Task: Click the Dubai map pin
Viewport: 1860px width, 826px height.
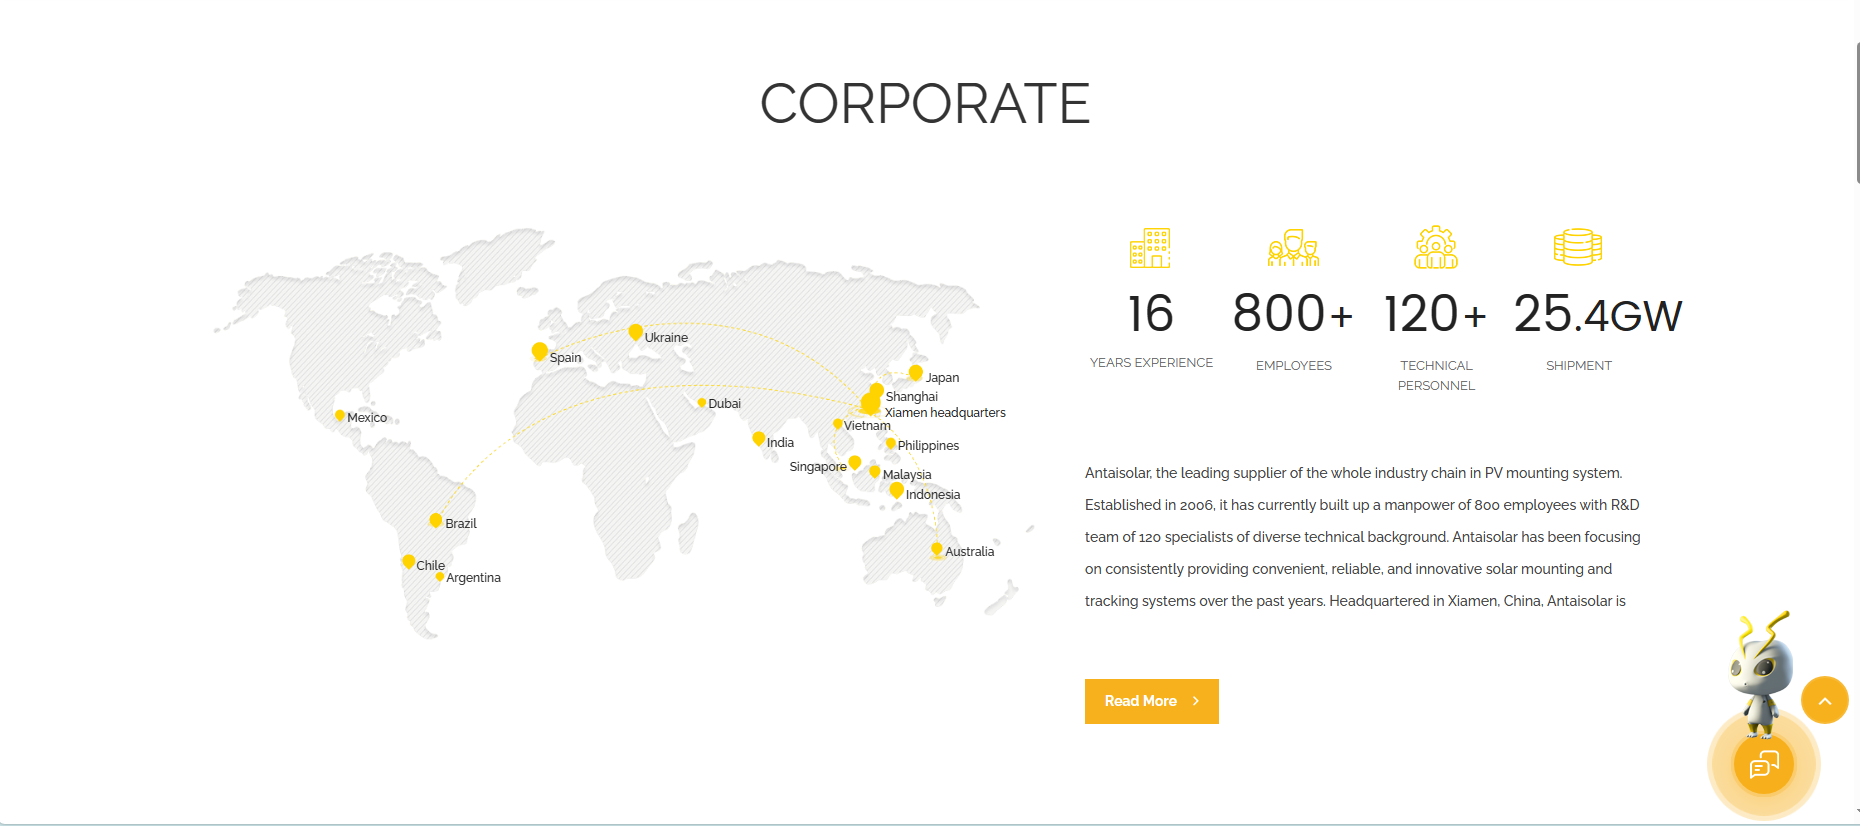Action: [702, 402]
